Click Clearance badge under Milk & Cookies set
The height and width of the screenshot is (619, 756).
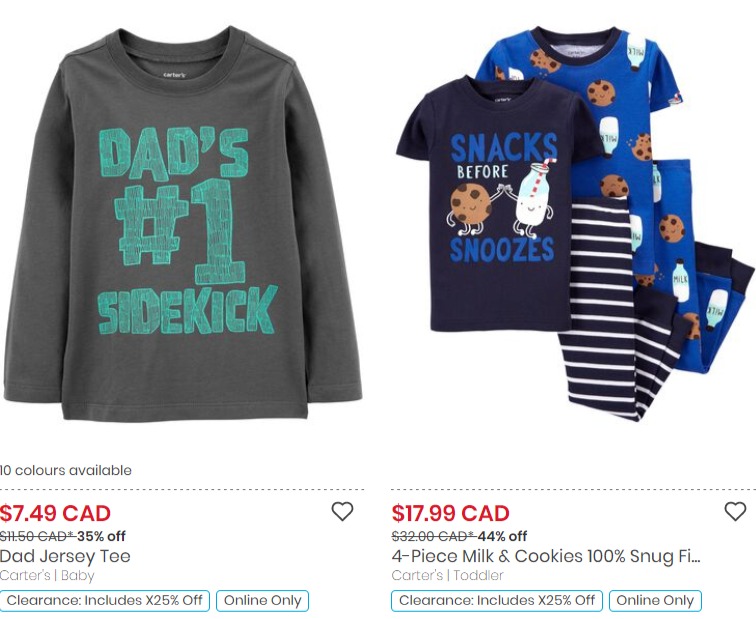pyautogui.click(x=497, y=601)
